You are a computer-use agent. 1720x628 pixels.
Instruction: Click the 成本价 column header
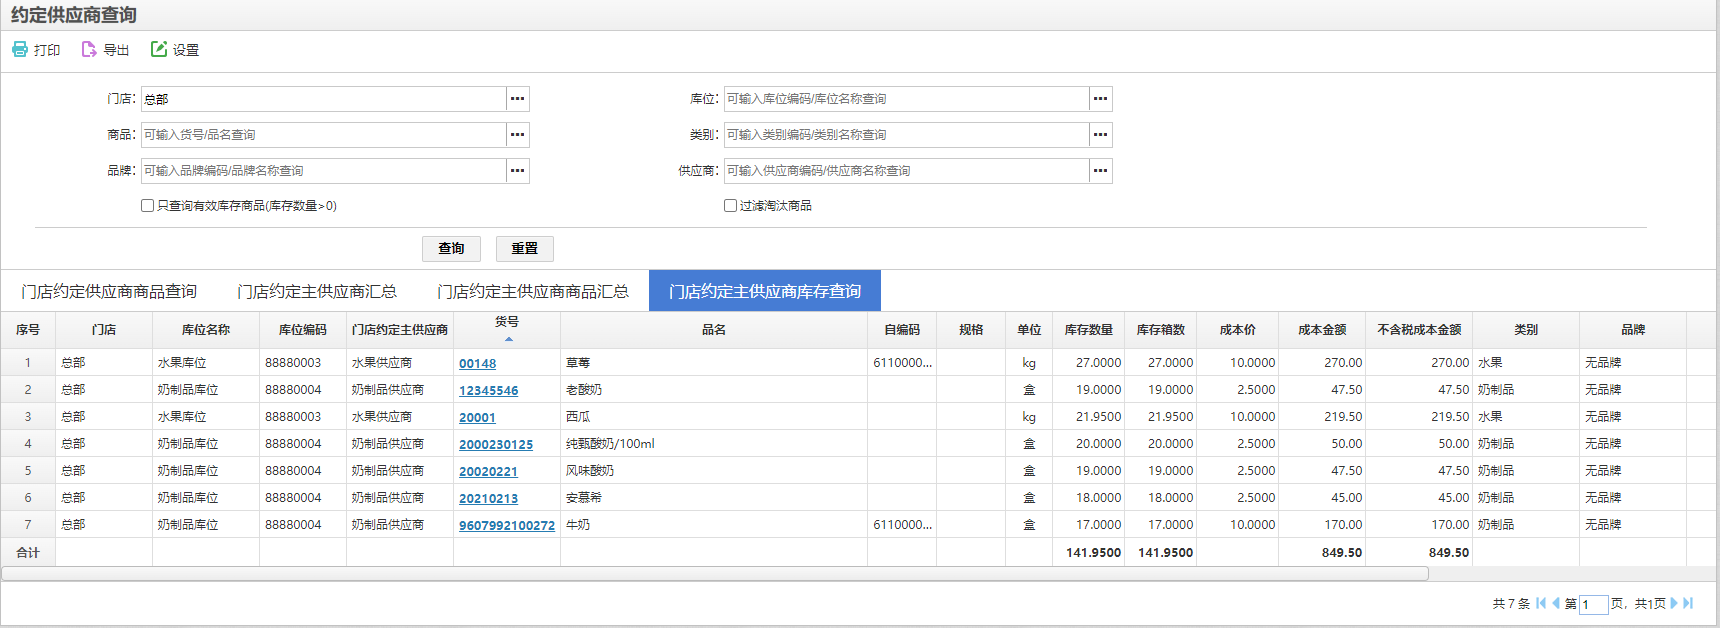coord(1237,330)
